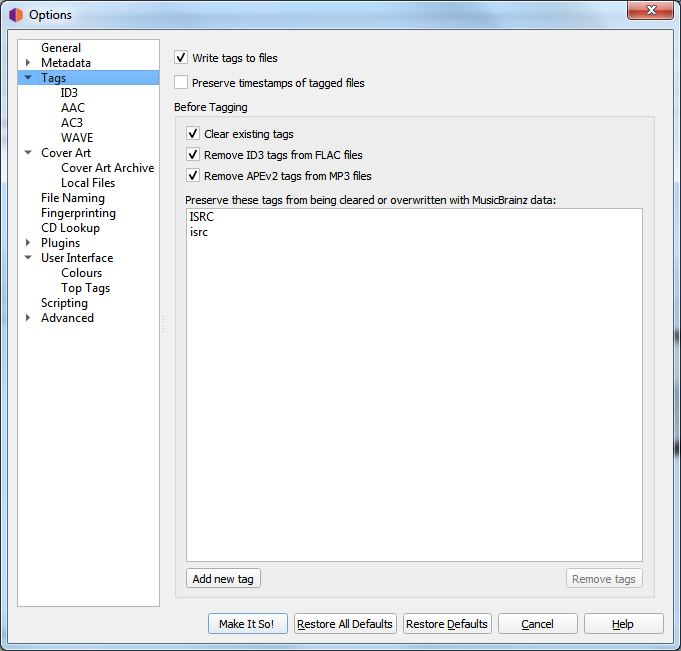Viewport: 681px width, 651px height.
Task: Open Top Tags settings page
Action: 86,288
